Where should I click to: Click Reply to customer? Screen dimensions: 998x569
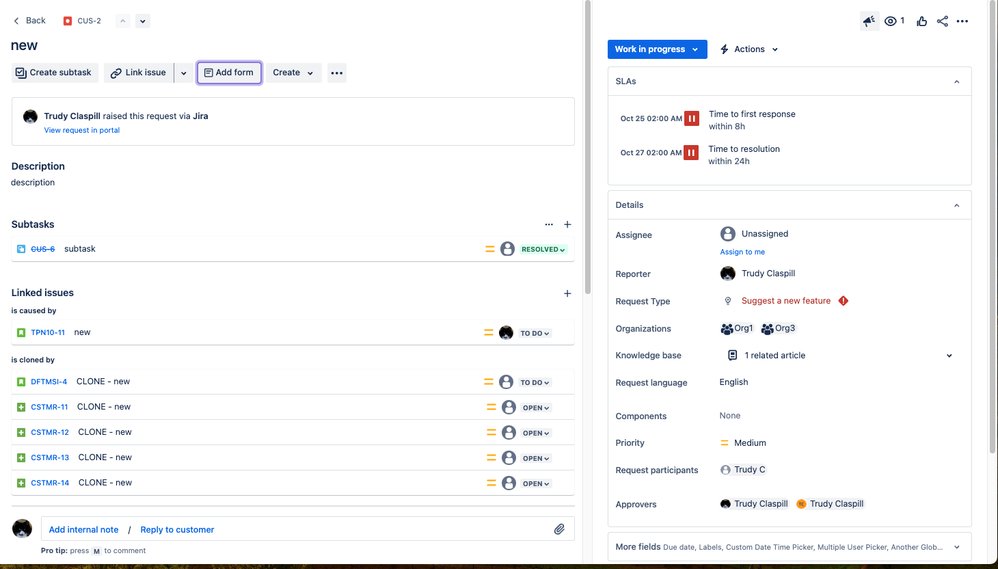tap(177, 530)
